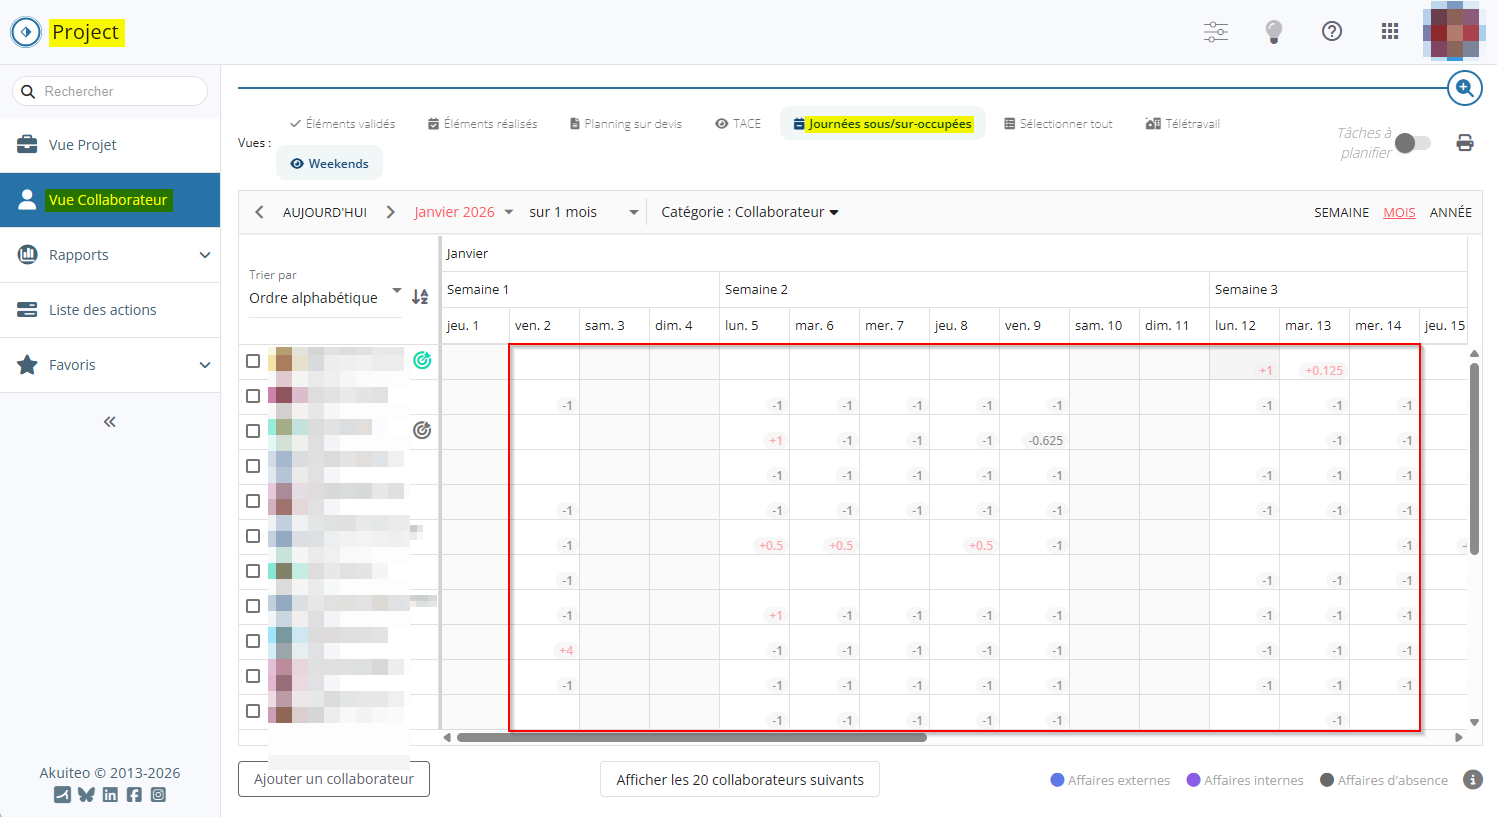
Task: Toggle the alphabetical sort direction icon
Action: (x=420, y=297)
